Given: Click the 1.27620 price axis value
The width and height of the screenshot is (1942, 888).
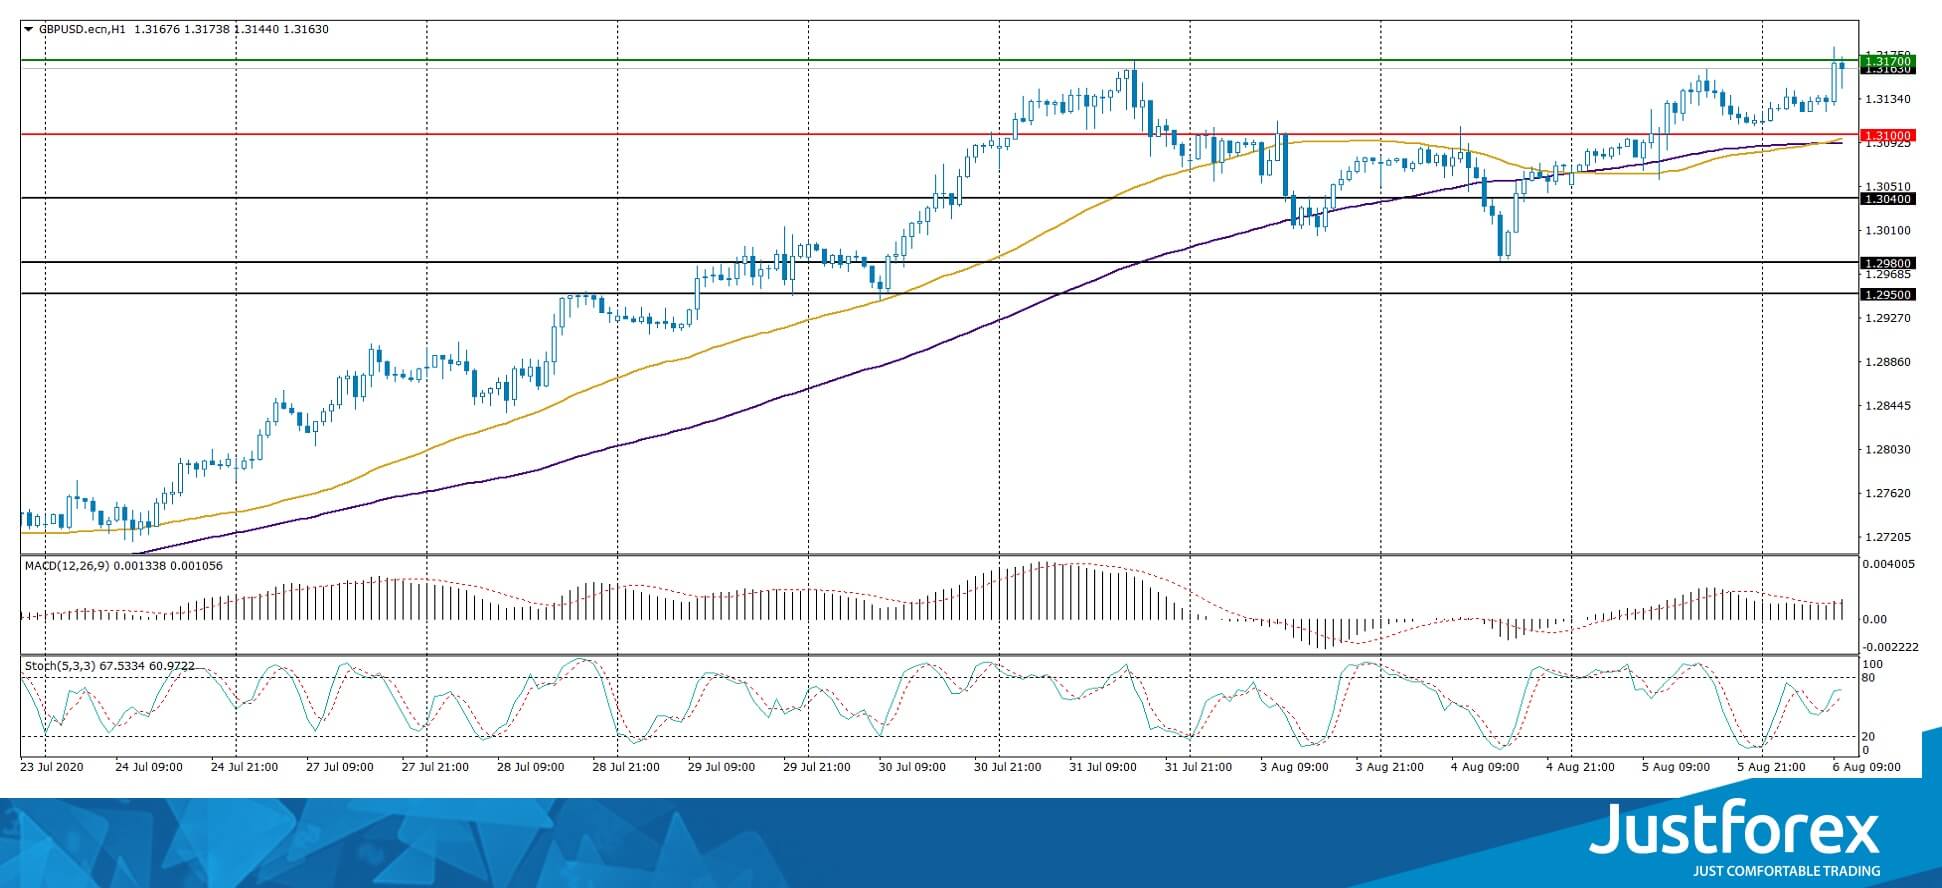Looking at the screenshot, I should tap(1888, 493).
